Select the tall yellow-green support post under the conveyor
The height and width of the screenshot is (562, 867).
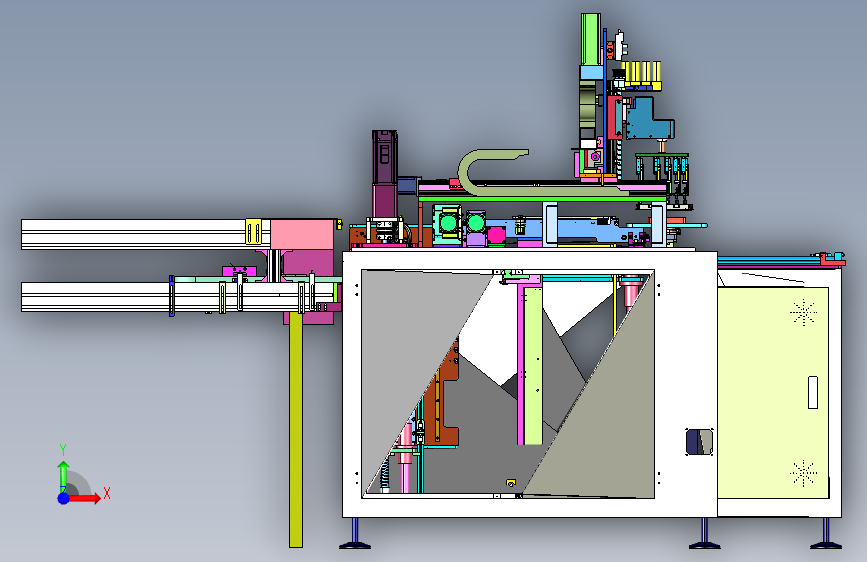[x=296, y=429]
